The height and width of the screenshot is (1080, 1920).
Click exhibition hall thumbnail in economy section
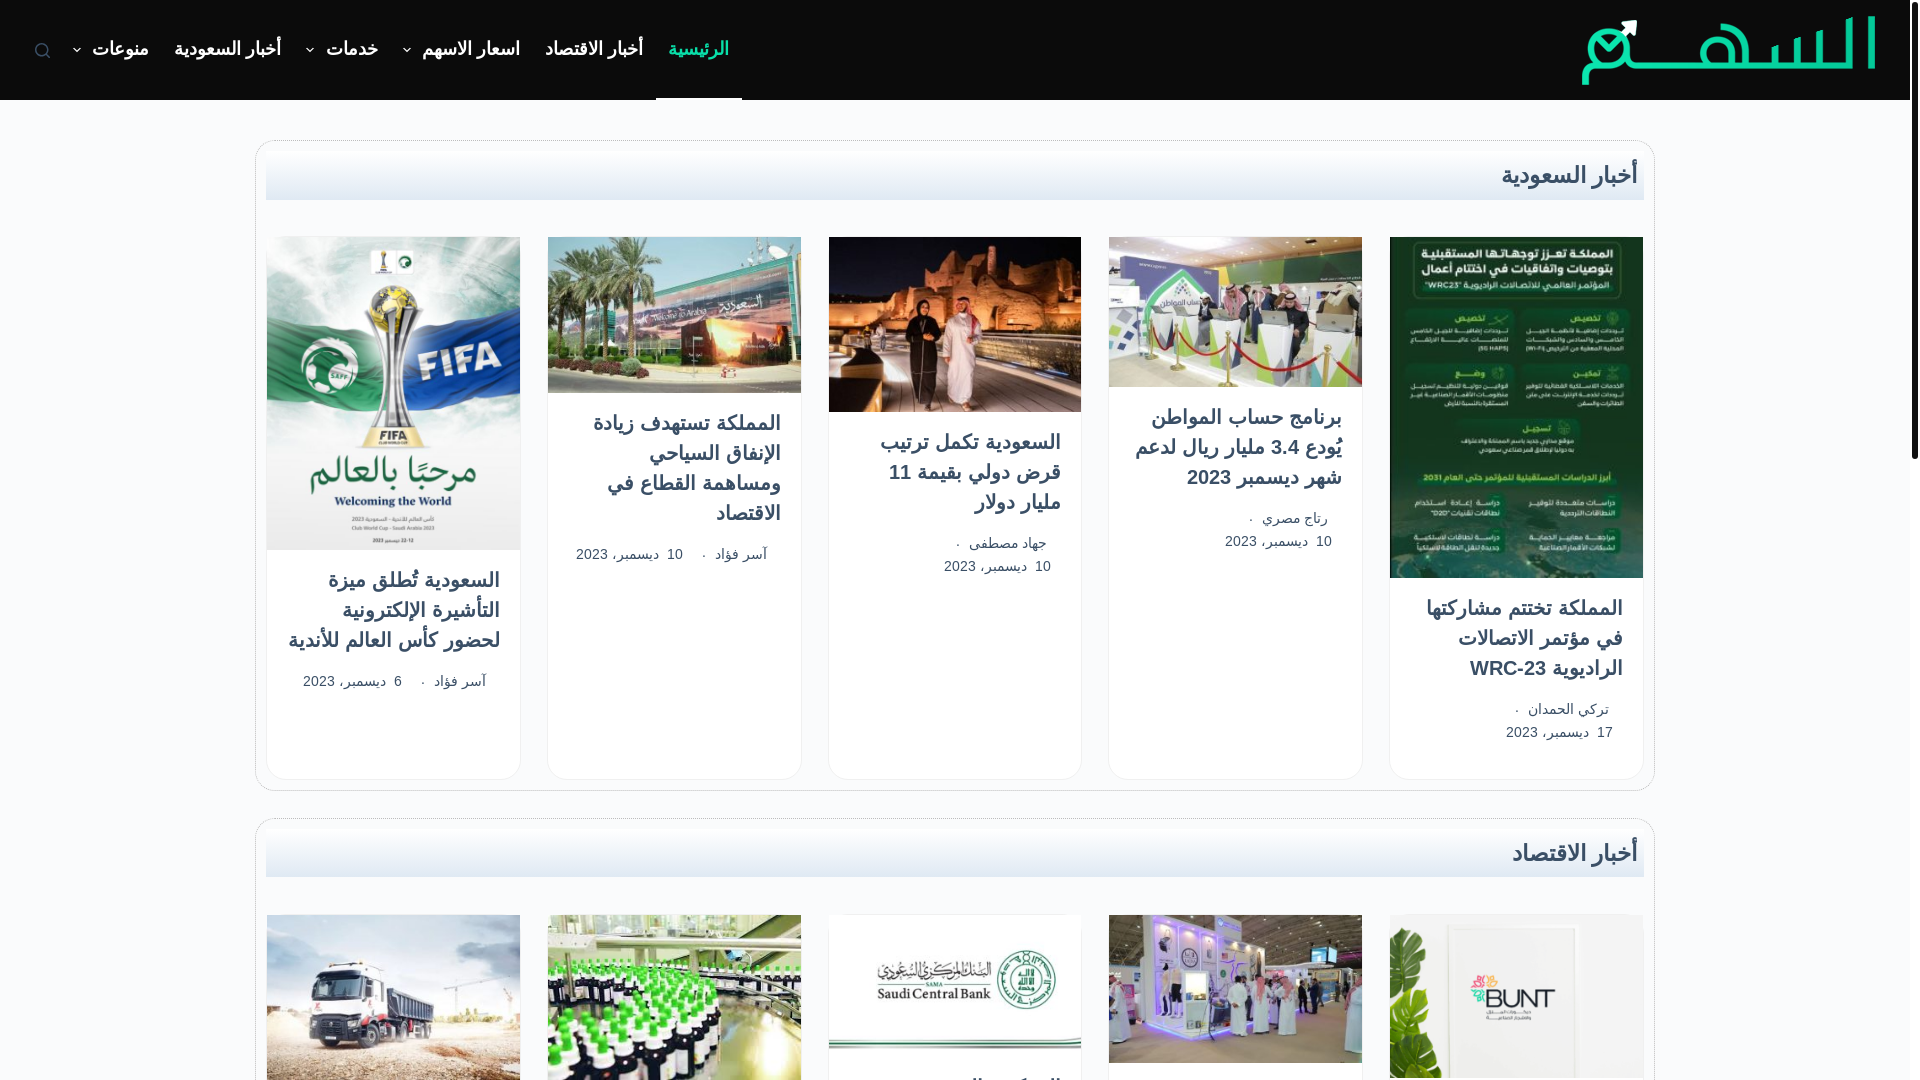click(x=1235, y=989)
